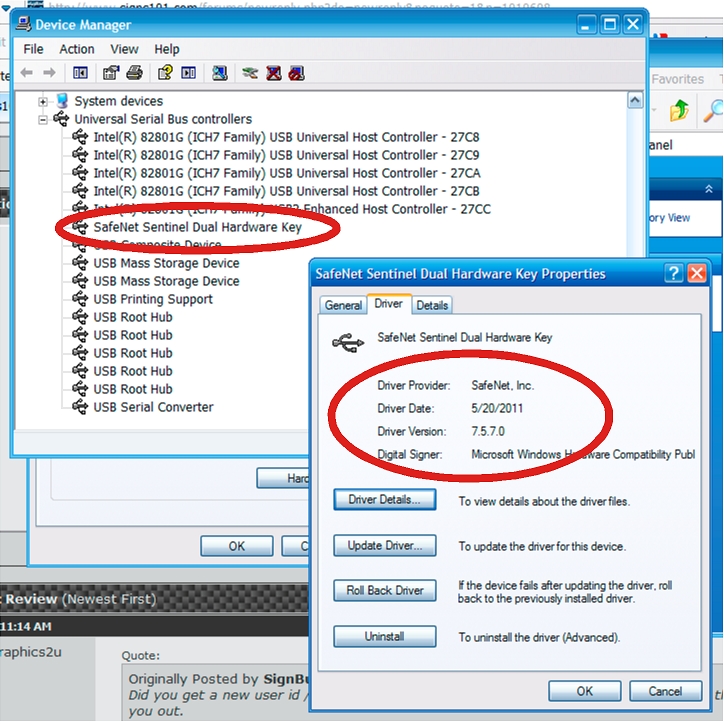
Task: Click the Driver Details... button
Action: [x=385, y=500]
